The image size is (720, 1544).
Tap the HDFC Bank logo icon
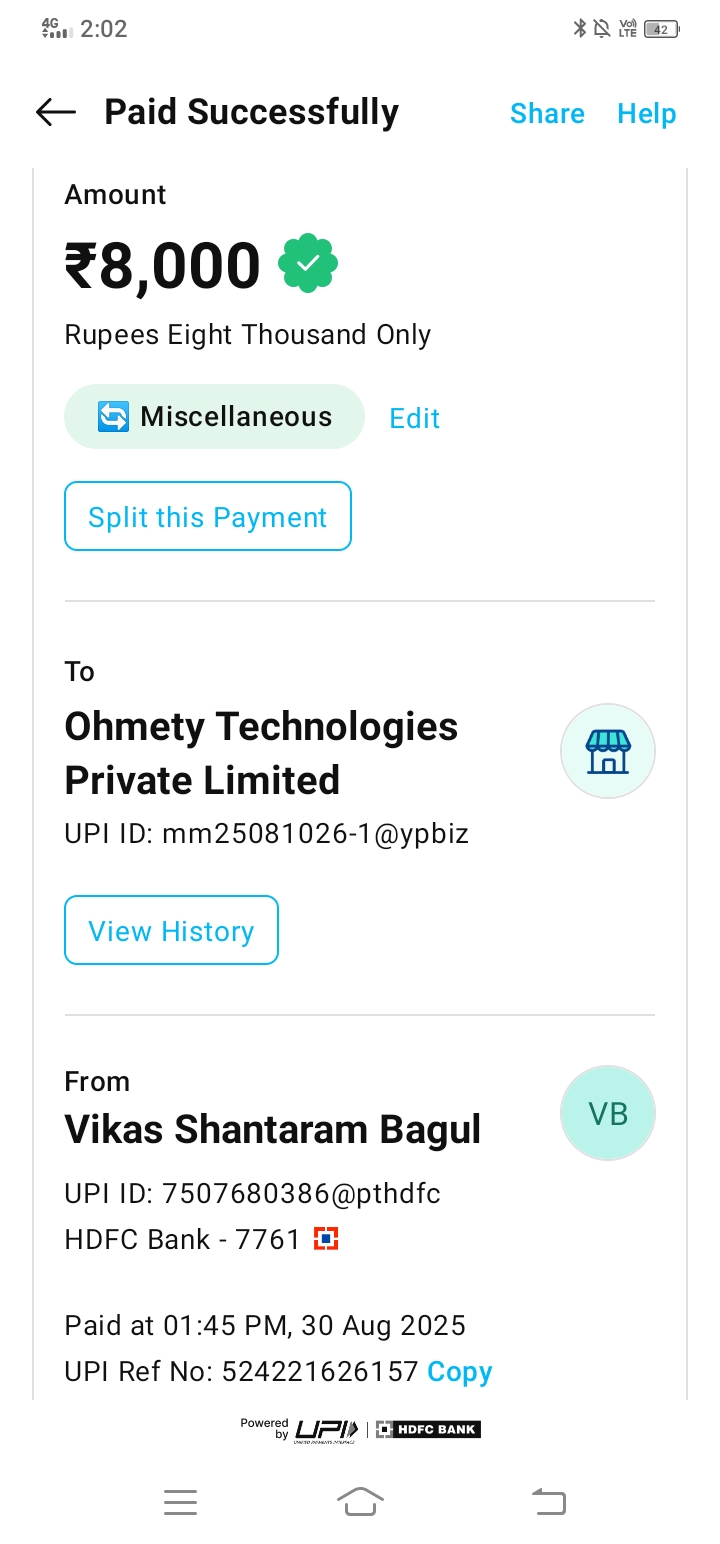326,1240
